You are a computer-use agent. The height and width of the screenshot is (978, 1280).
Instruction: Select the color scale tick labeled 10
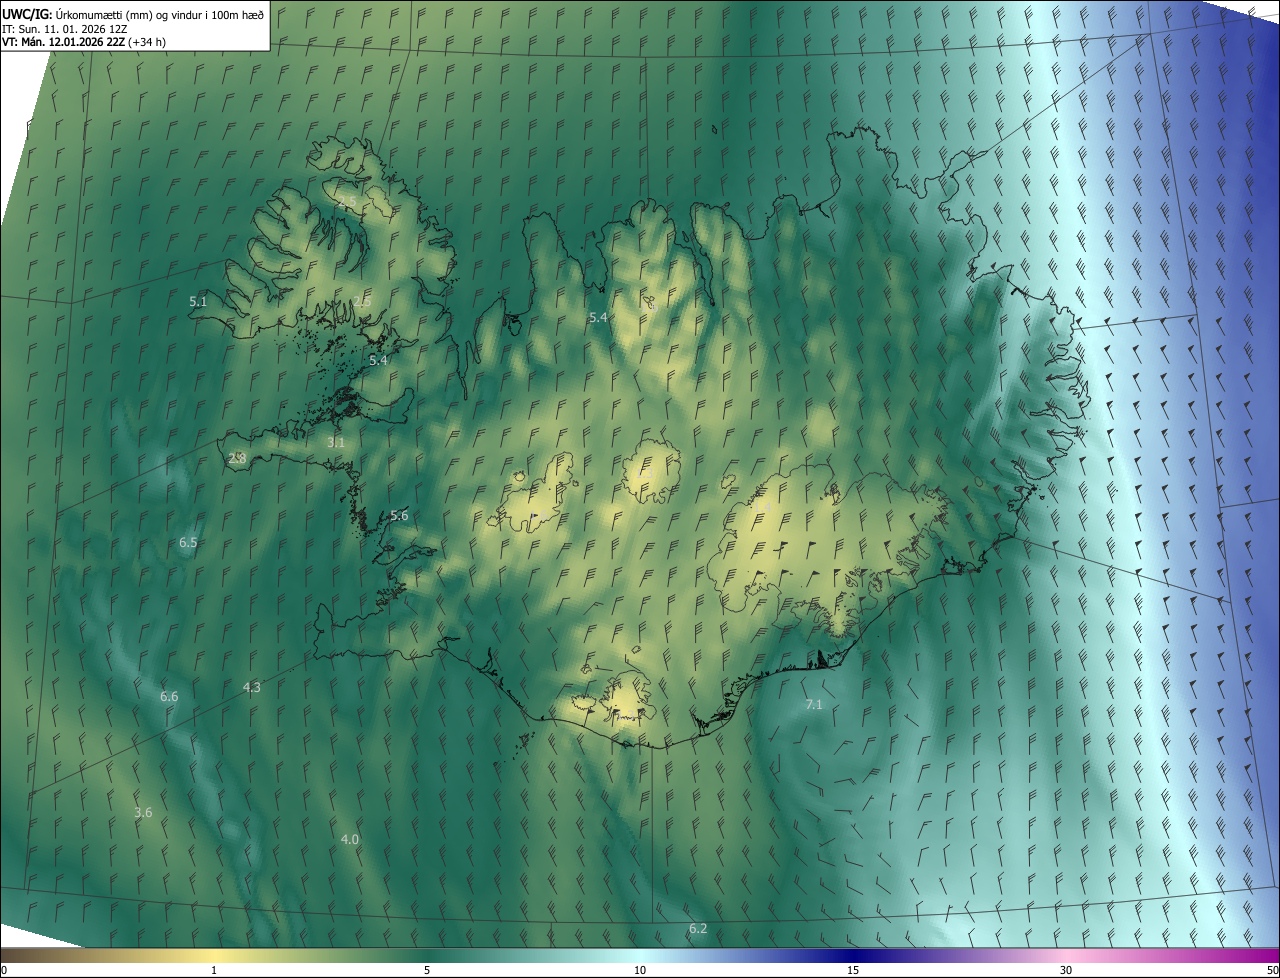click(x=640, y=971)
